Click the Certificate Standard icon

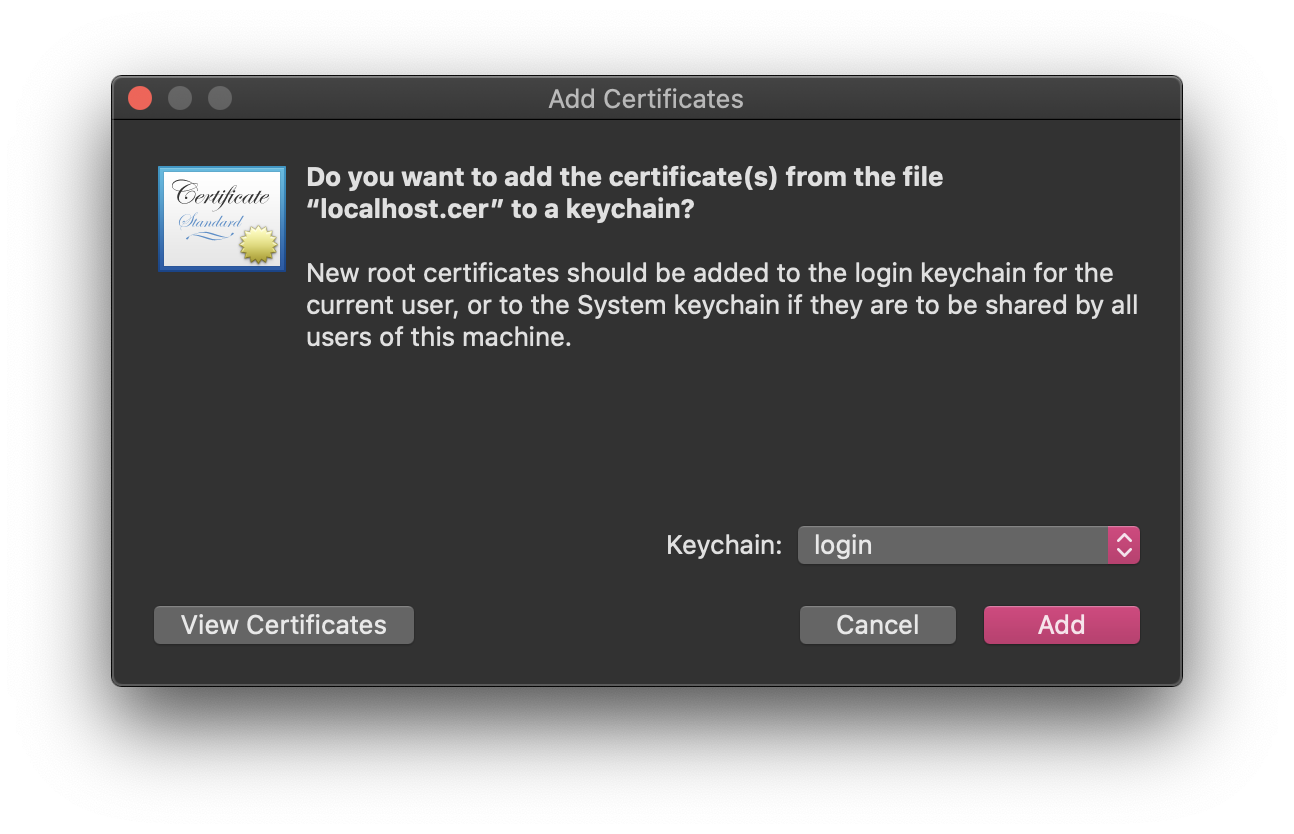pos(221,218)
